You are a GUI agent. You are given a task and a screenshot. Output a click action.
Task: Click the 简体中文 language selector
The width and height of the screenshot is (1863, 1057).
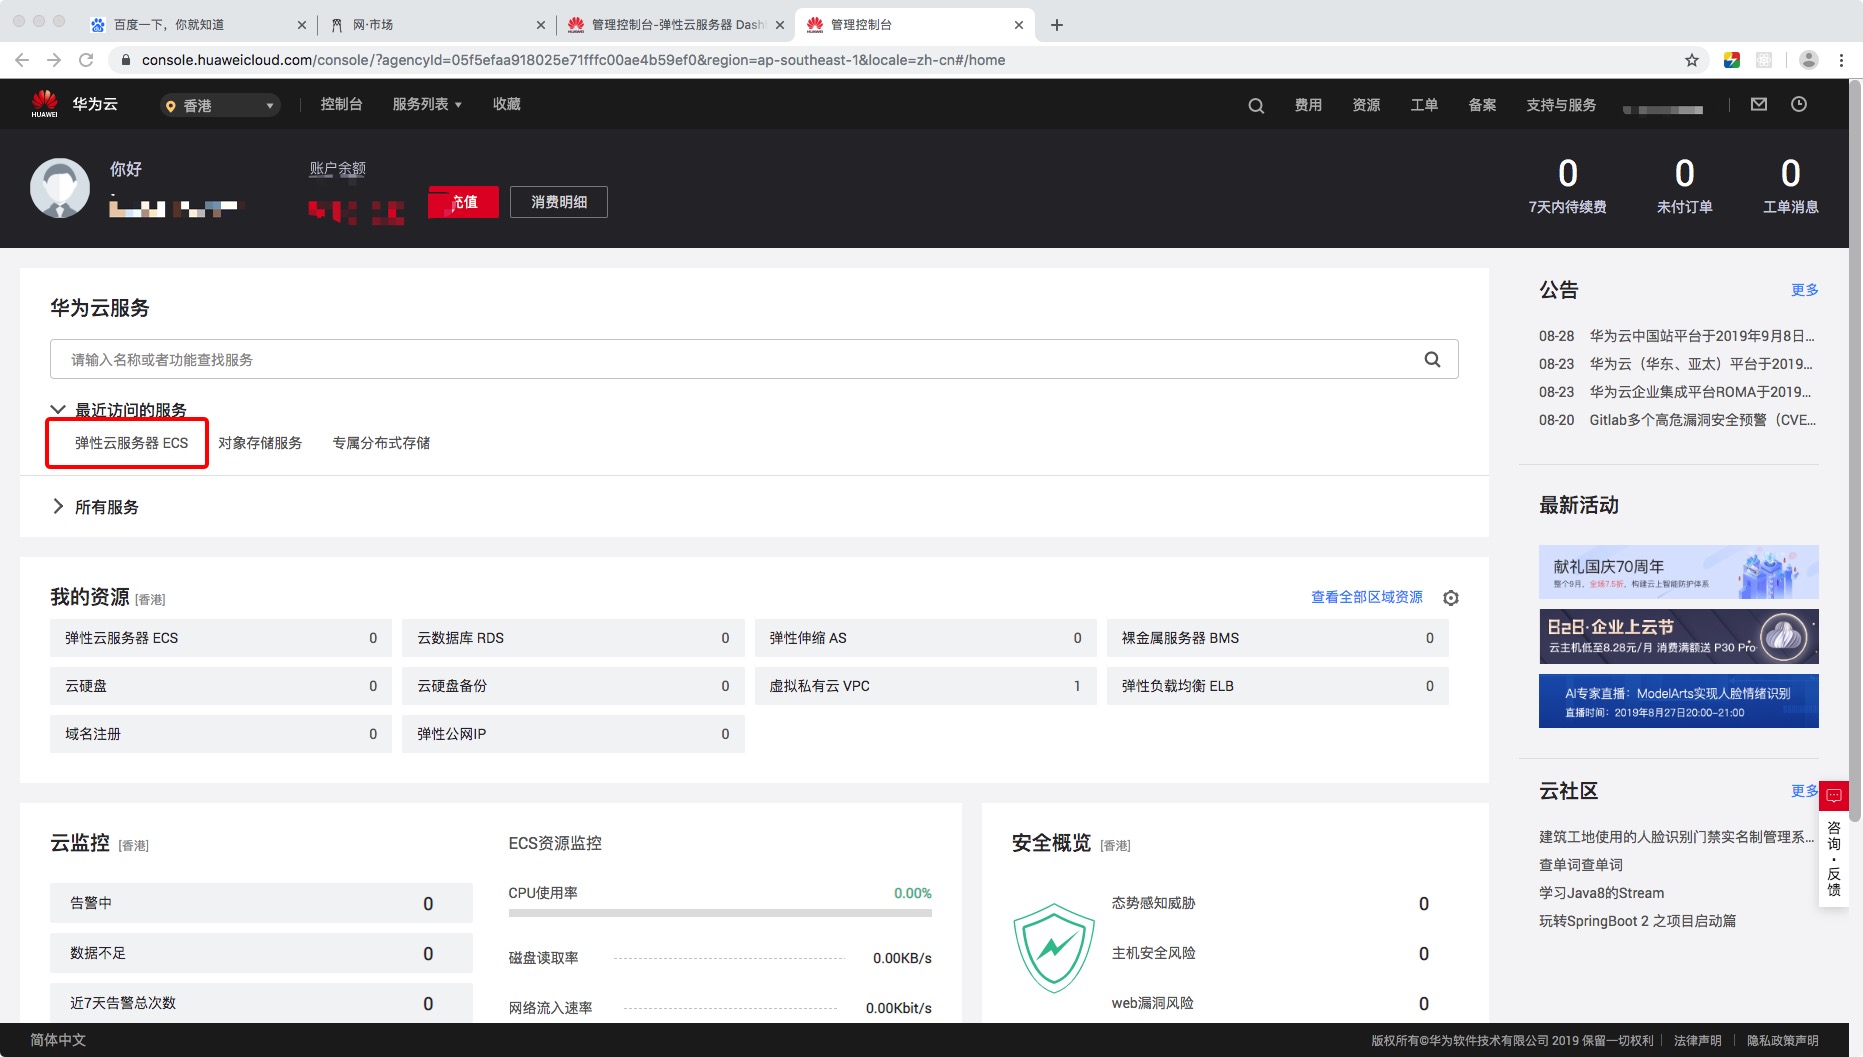(x=58, y=1040)
